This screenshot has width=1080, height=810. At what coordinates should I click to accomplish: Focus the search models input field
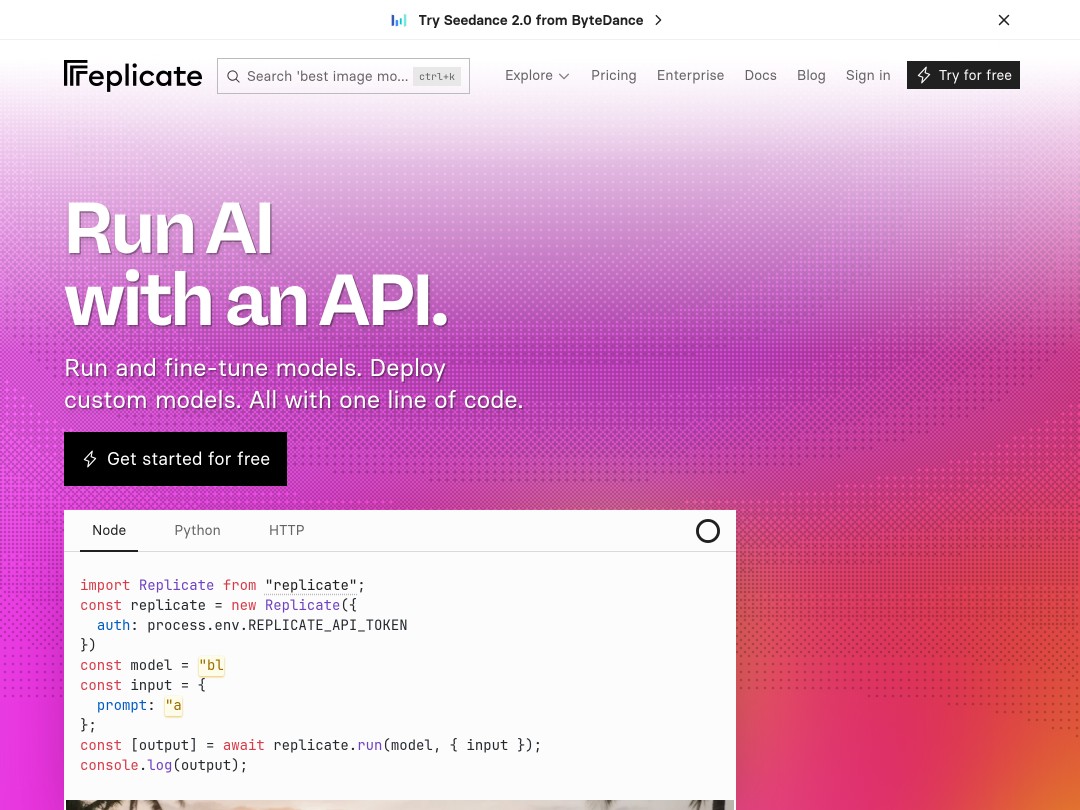(343, 76)
